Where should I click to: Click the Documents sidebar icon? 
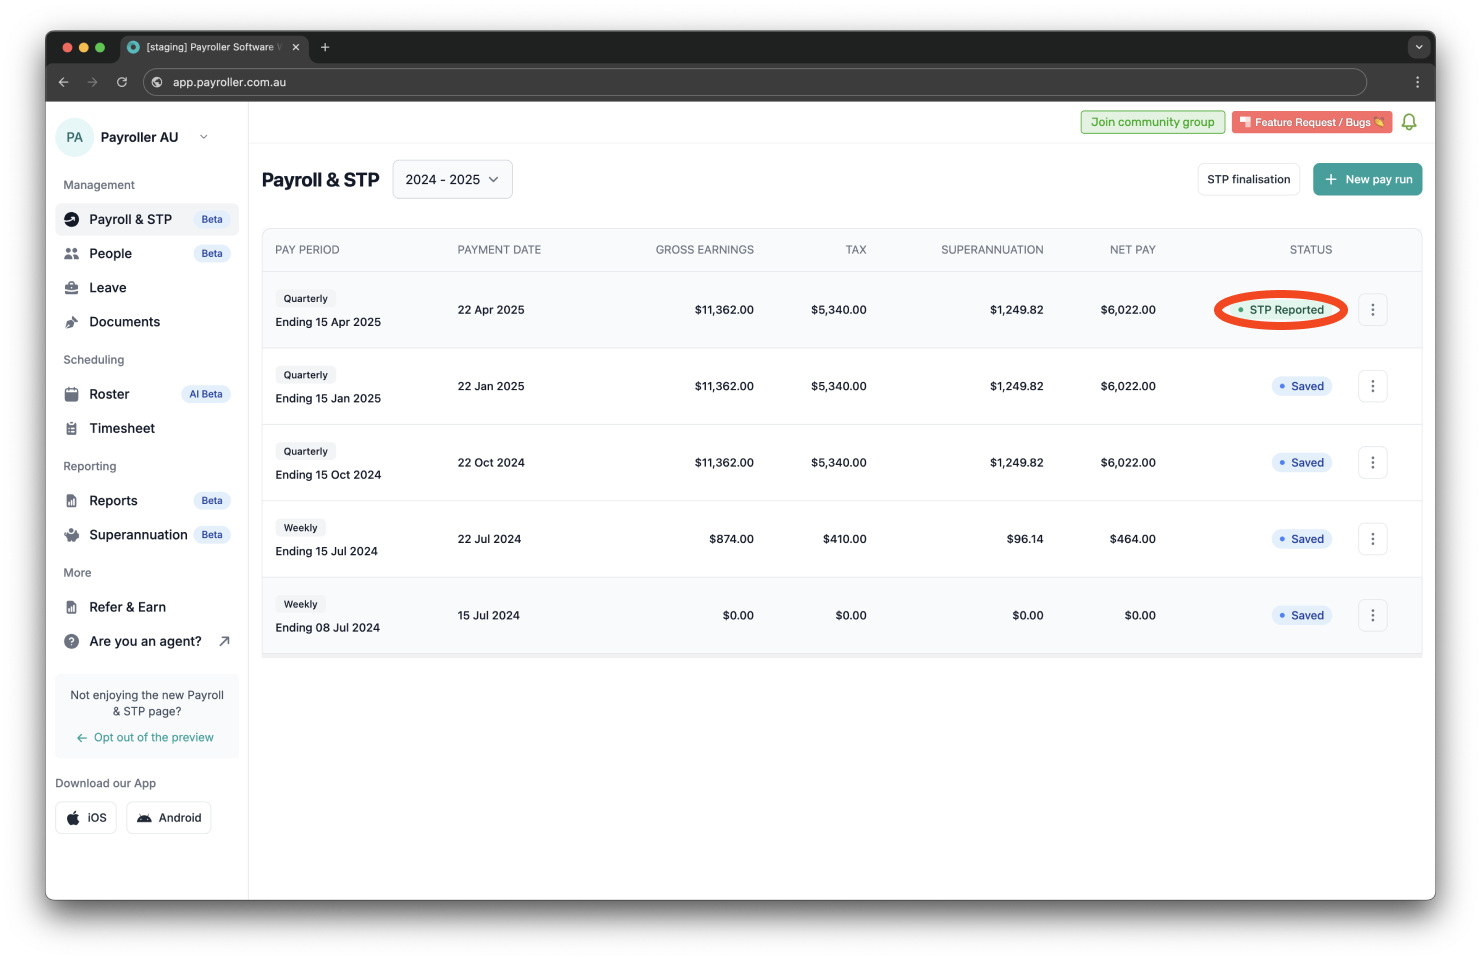71,321
